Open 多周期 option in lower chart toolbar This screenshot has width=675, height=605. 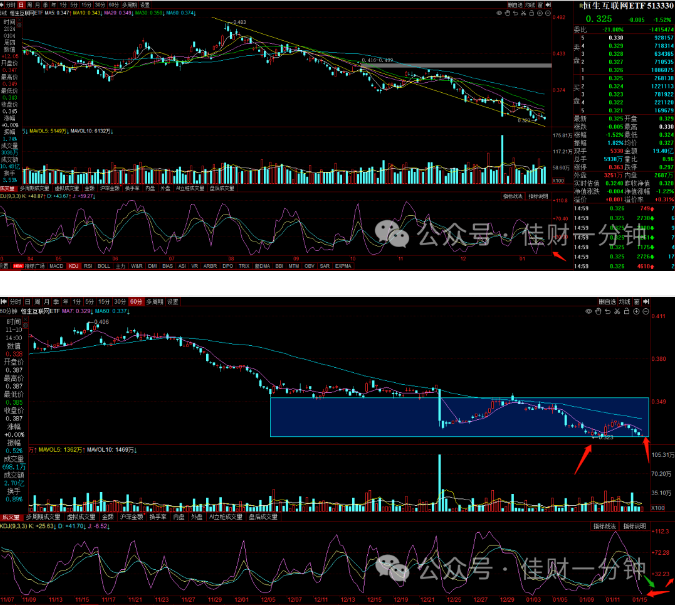(x=155, y=302)
